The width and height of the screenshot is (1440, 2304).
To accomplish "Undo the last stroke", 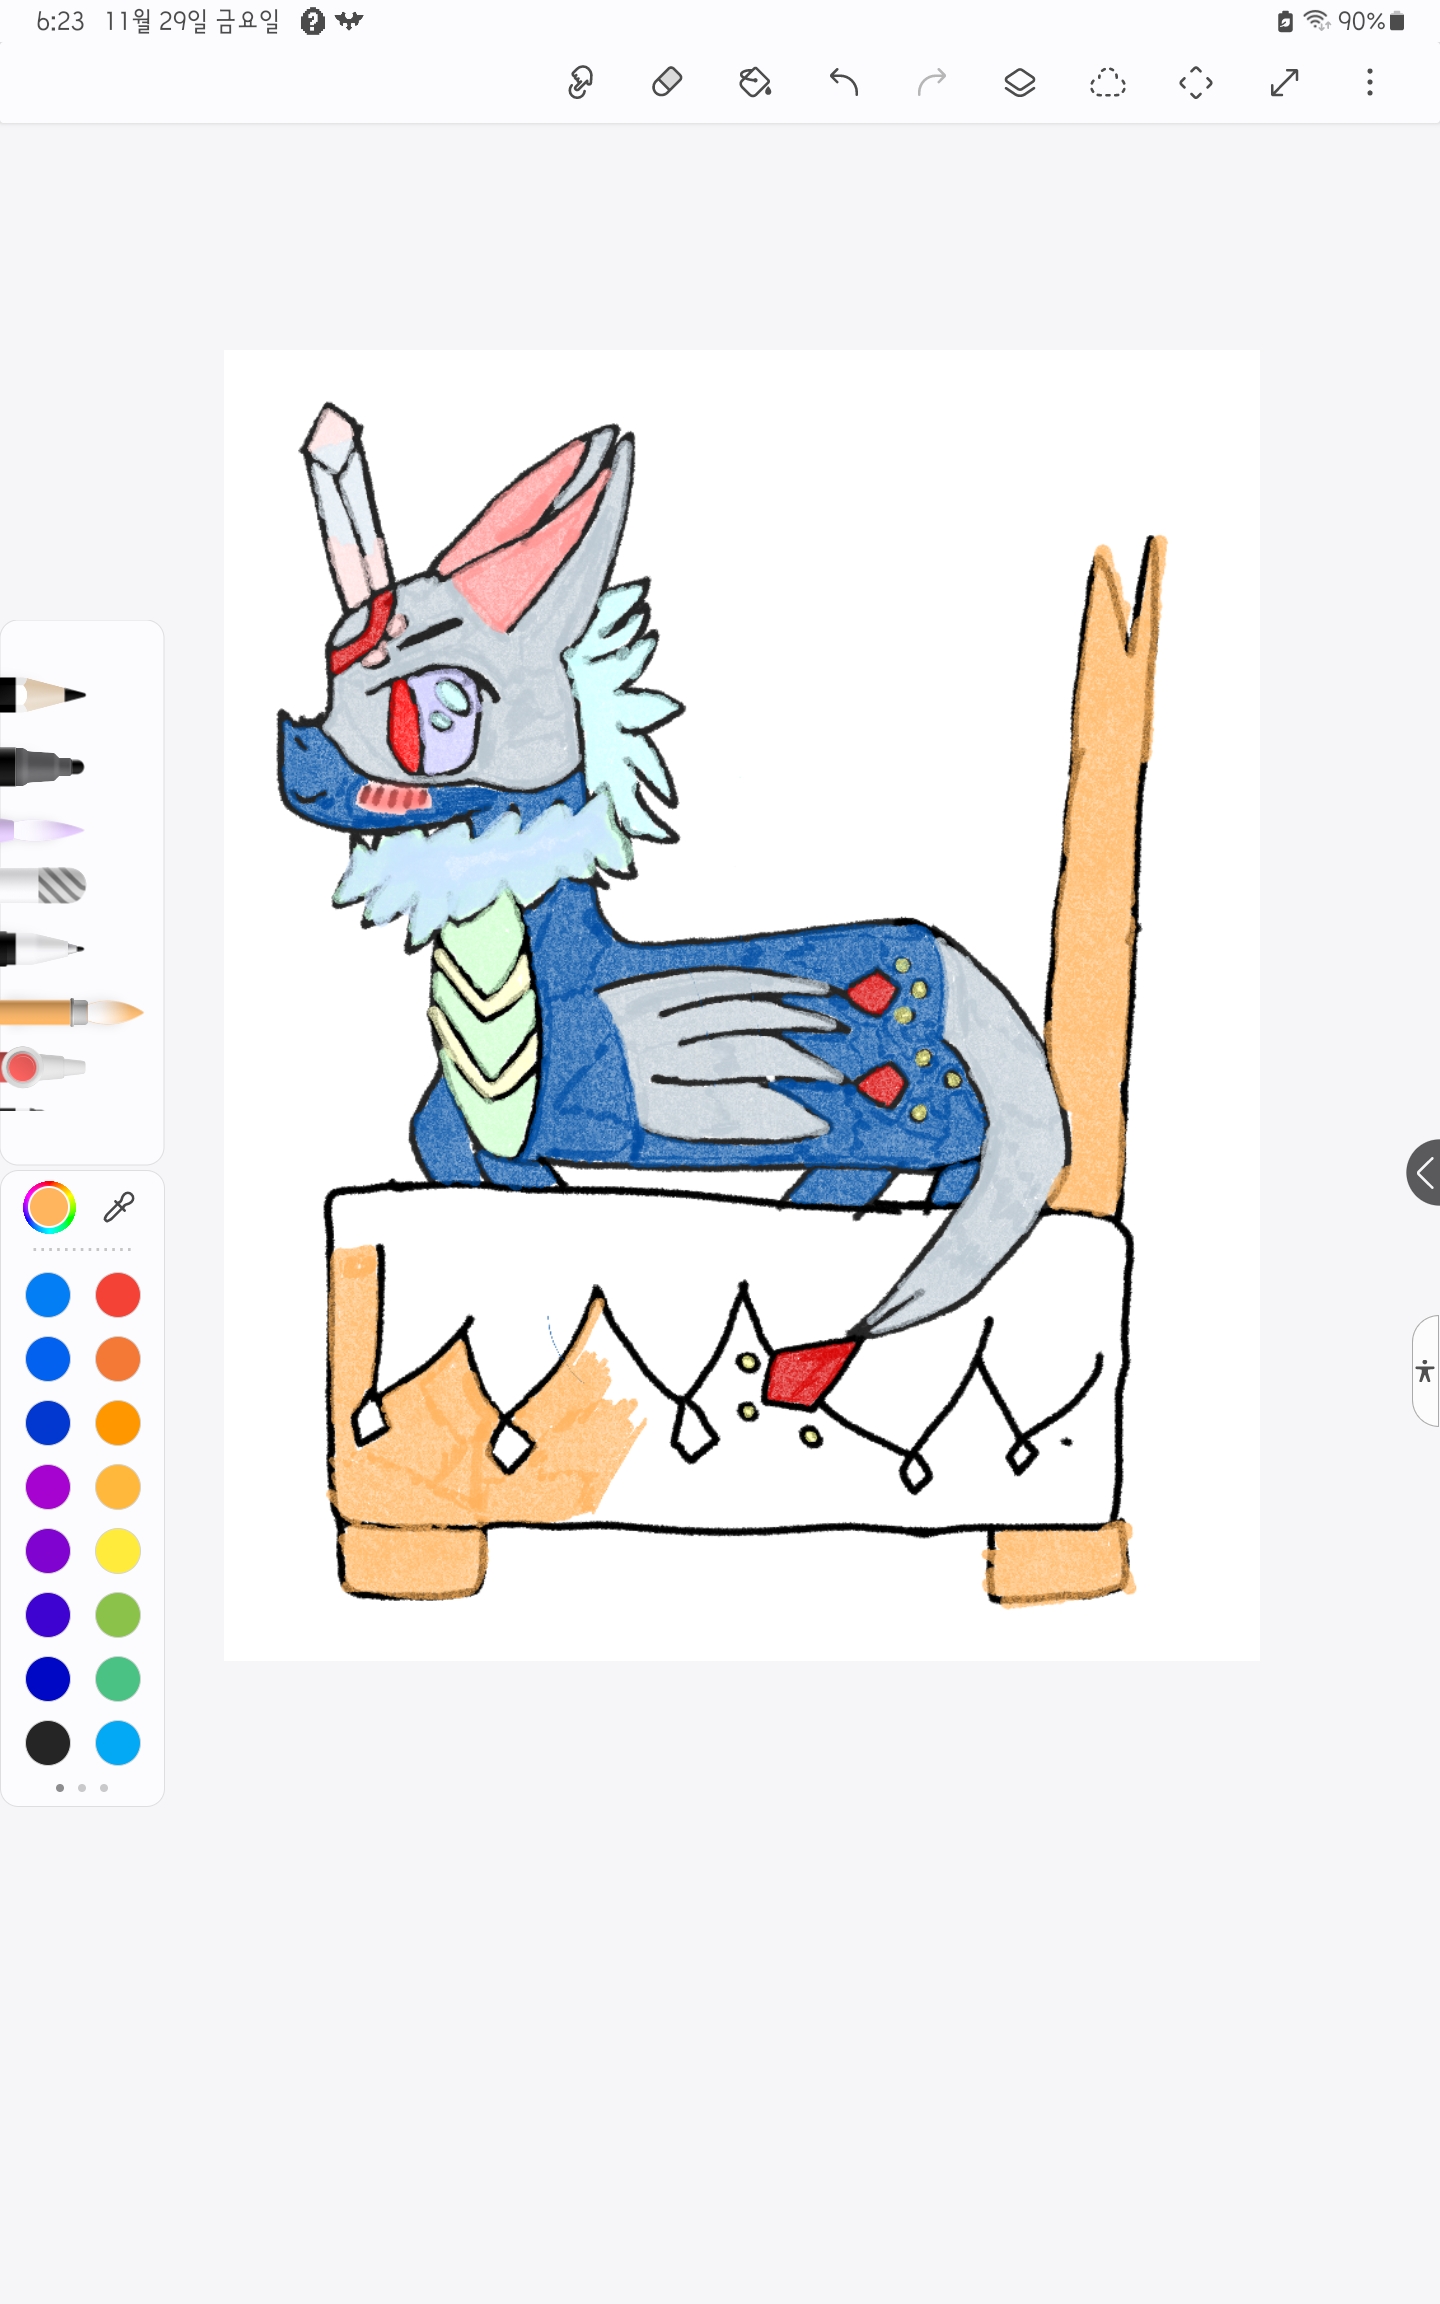I will click(x=844, y=82).
